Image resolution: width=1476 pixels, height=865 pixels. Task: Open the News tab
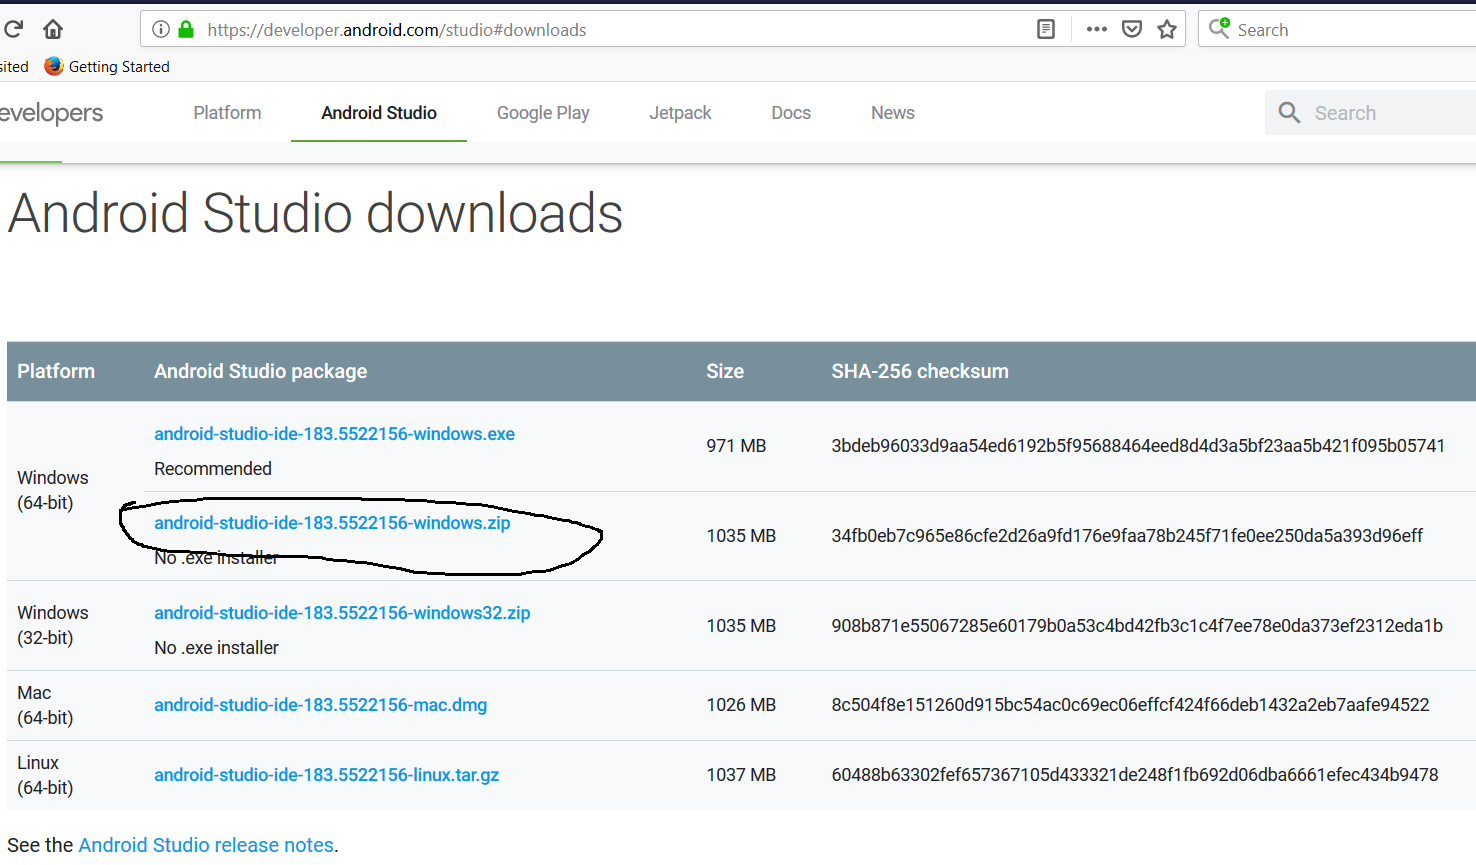click(x=893, y=113)
